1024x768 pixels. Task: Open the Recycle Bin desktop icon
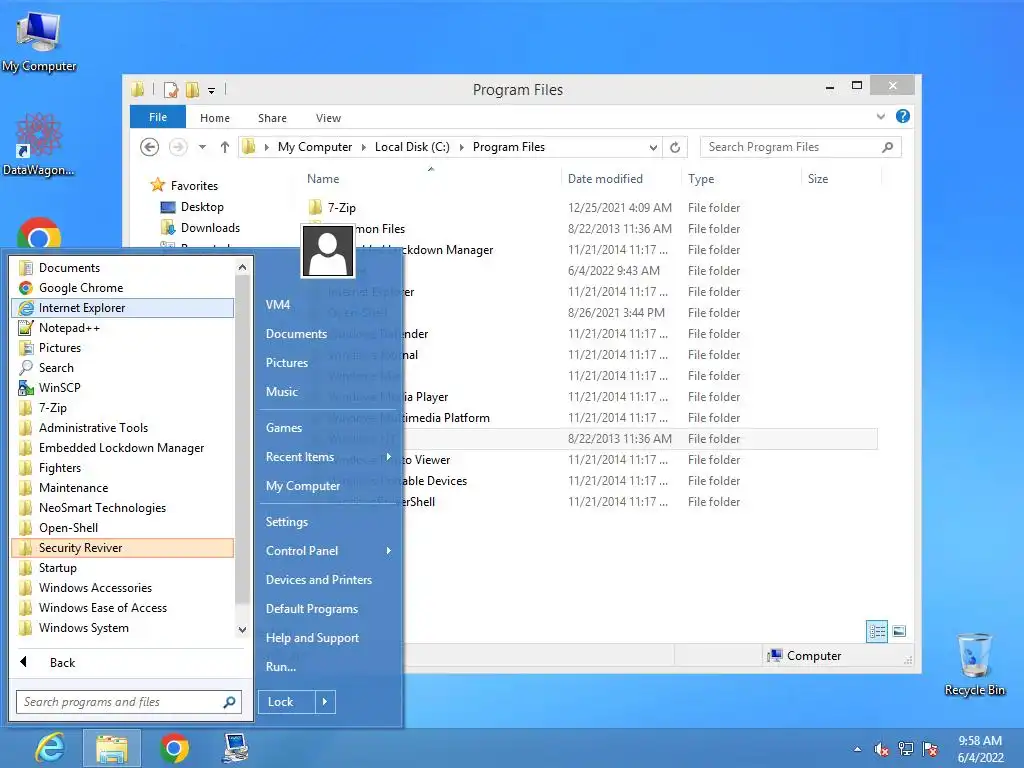point(974,664)
